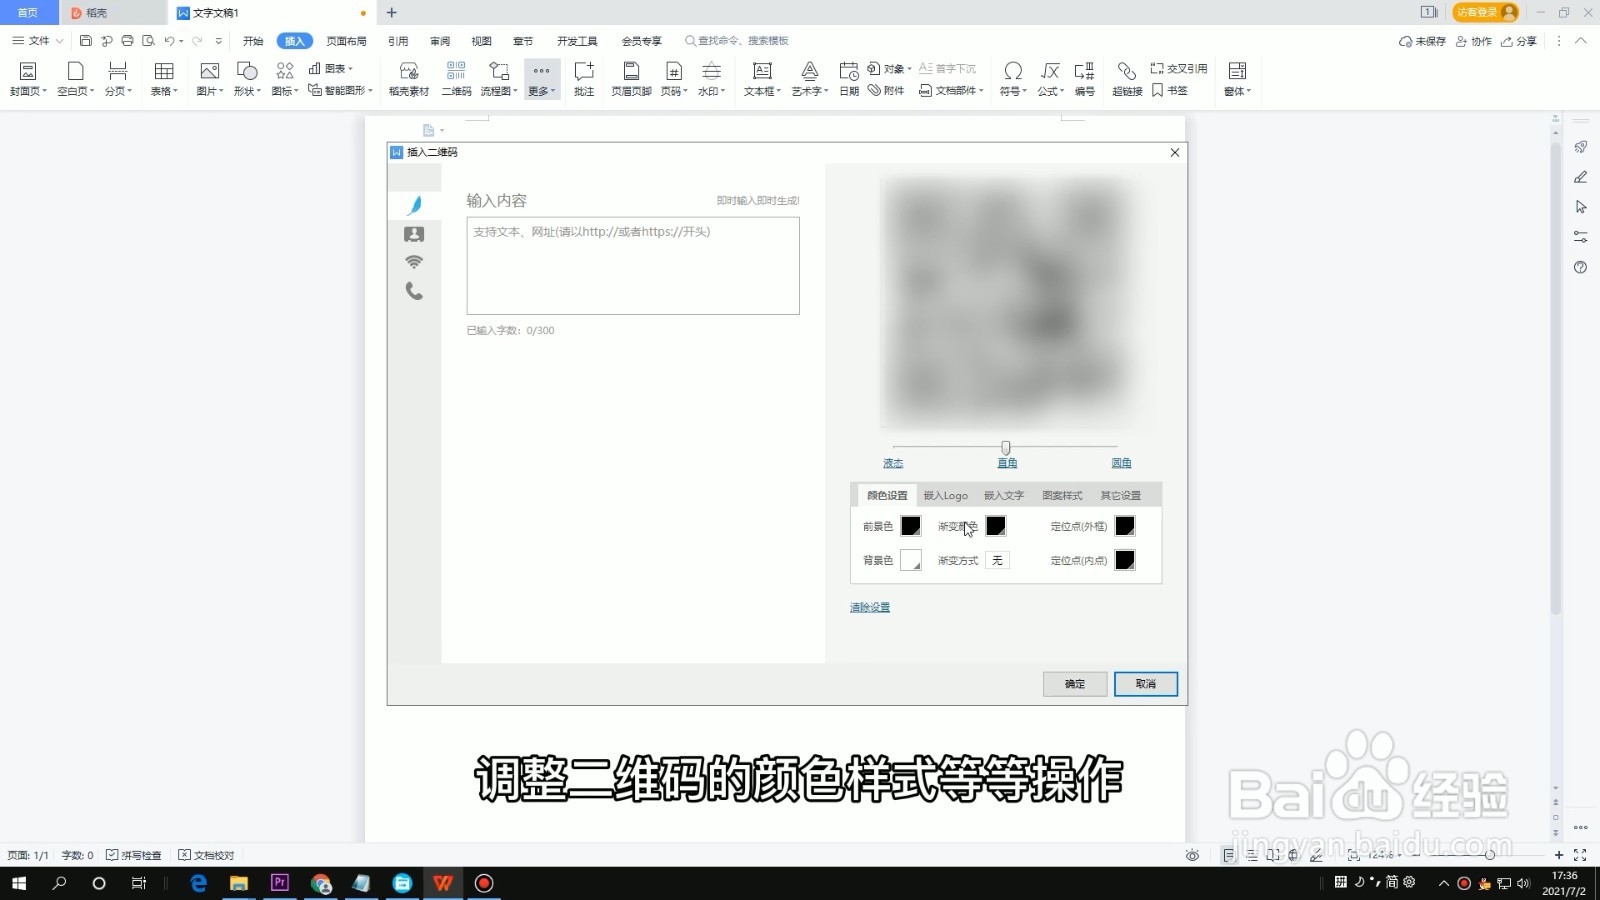1600x900 pixels.
Task: Toggle 拼写检查 spell check in status bar
Action: pos(134,855)
